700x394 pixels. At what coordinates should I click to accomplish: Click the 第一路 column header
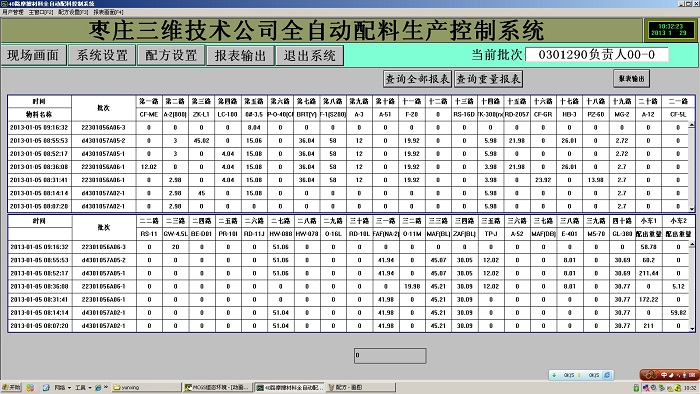[x=149, y=101]
